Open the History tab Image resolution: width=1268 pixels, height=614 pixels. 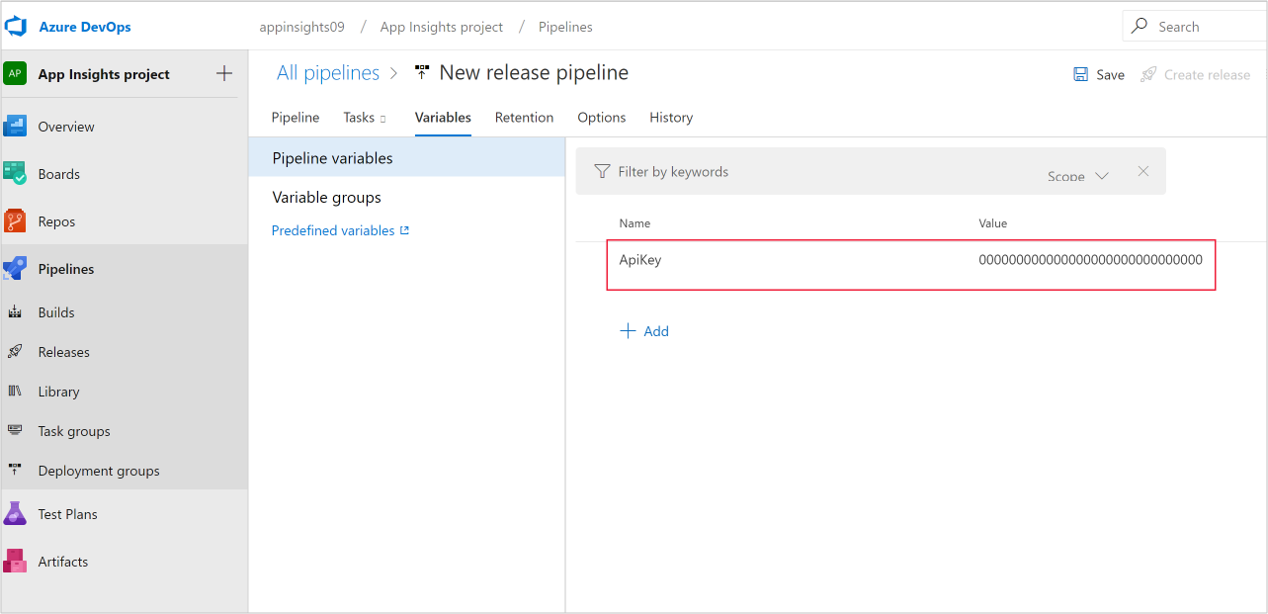pos(671,117)
